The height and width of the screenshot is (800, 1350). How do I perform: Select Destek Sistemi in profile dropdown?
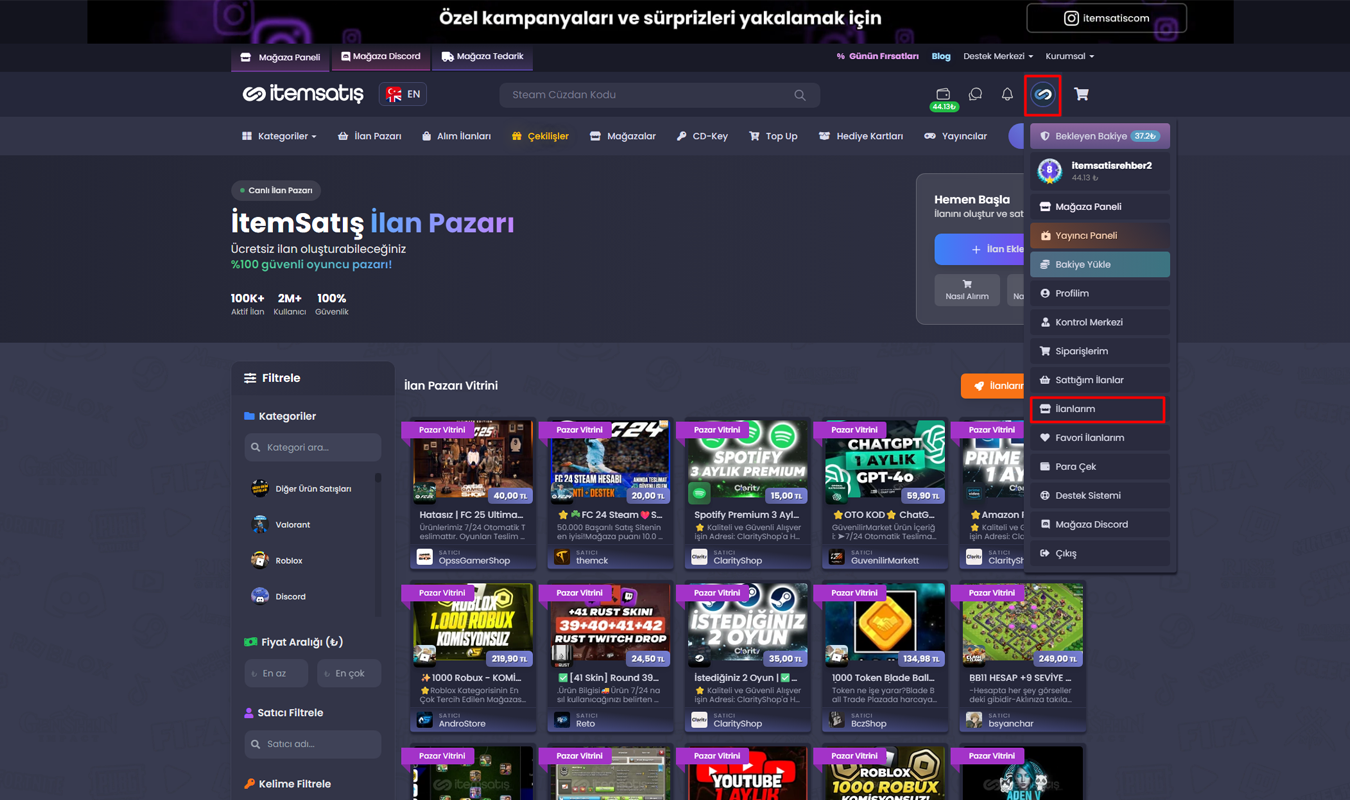pos(1100,496)
